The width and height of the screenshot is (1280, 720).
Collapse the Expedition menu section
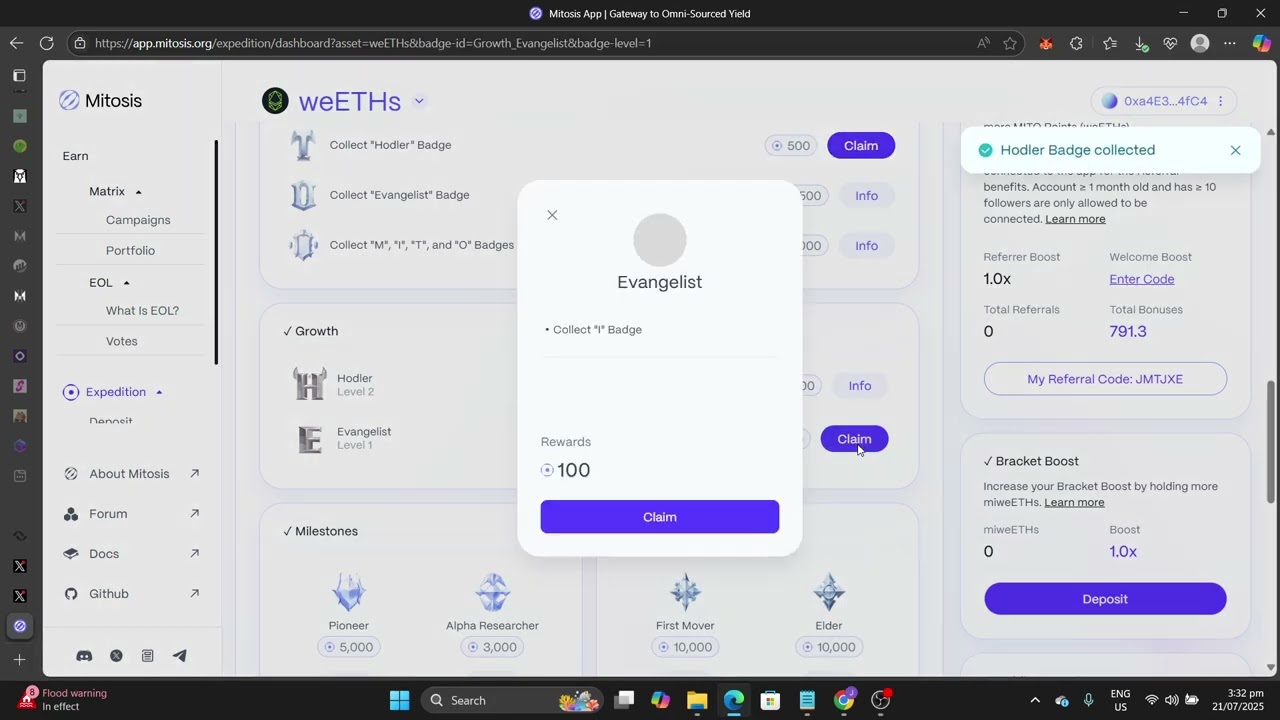(159, 392)
